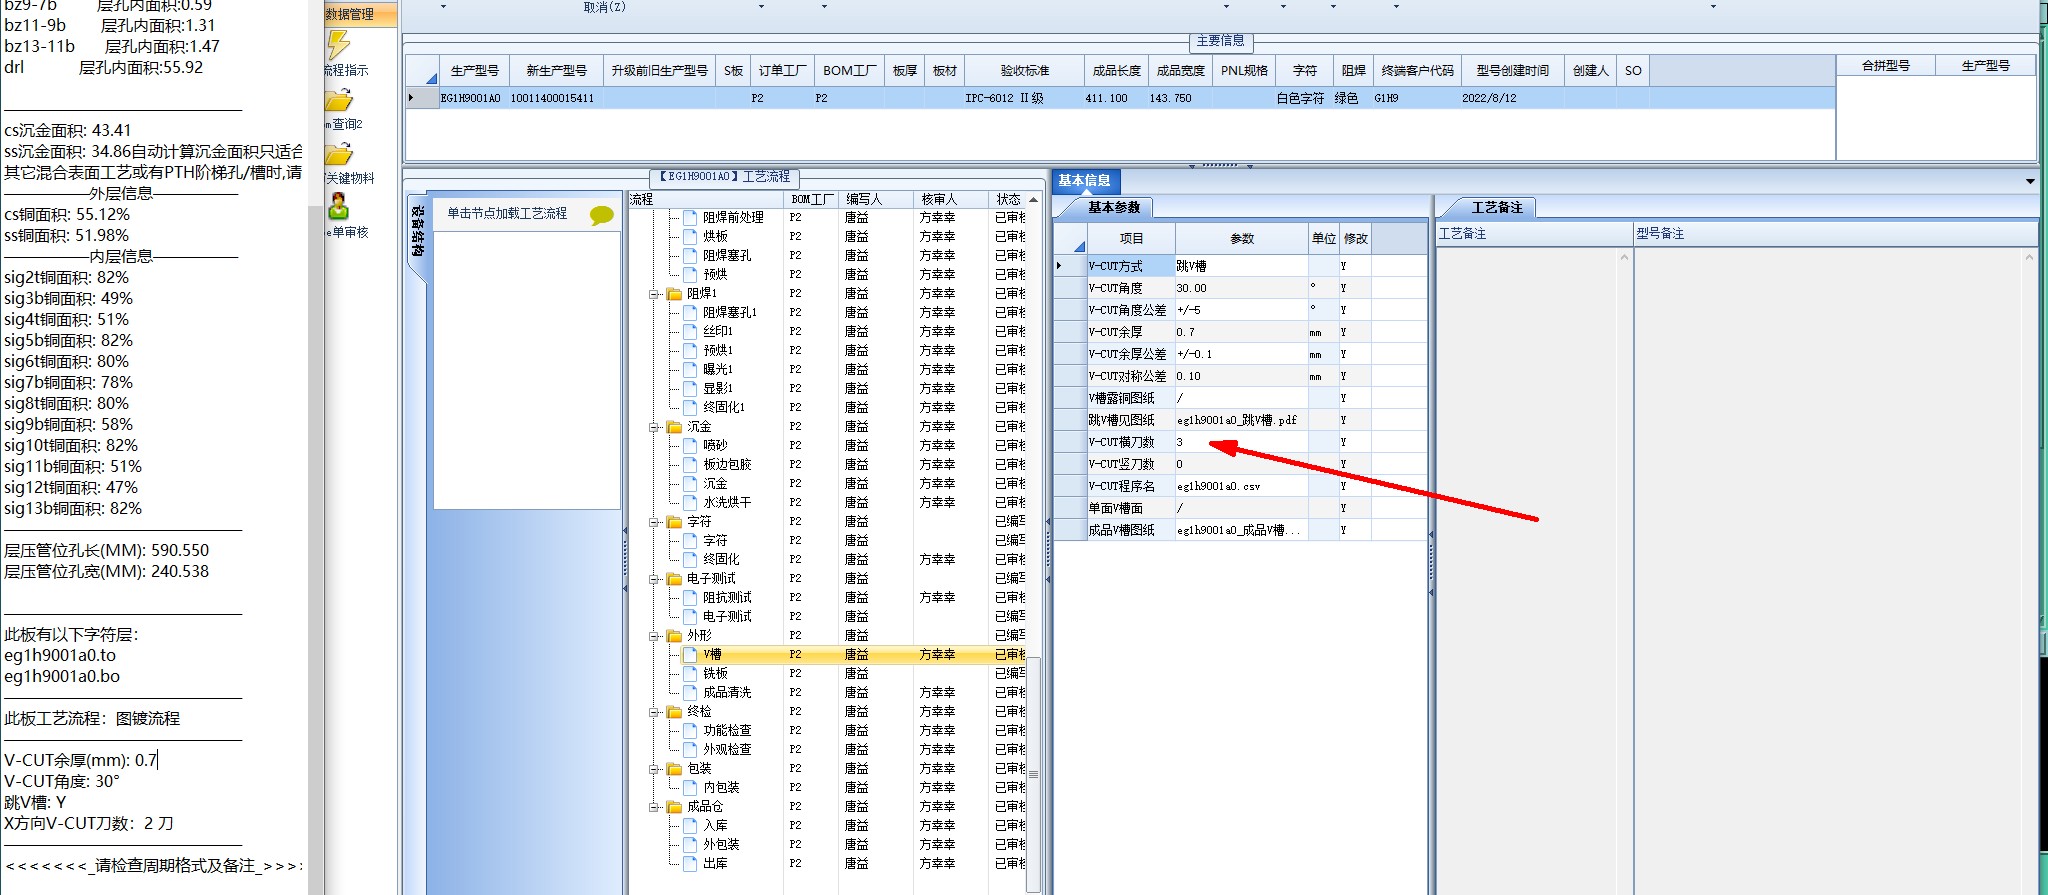This screenshot has width=2048, height=895.
Task: Collapse the 字符 tree node
Action: [x=655, y=522]
